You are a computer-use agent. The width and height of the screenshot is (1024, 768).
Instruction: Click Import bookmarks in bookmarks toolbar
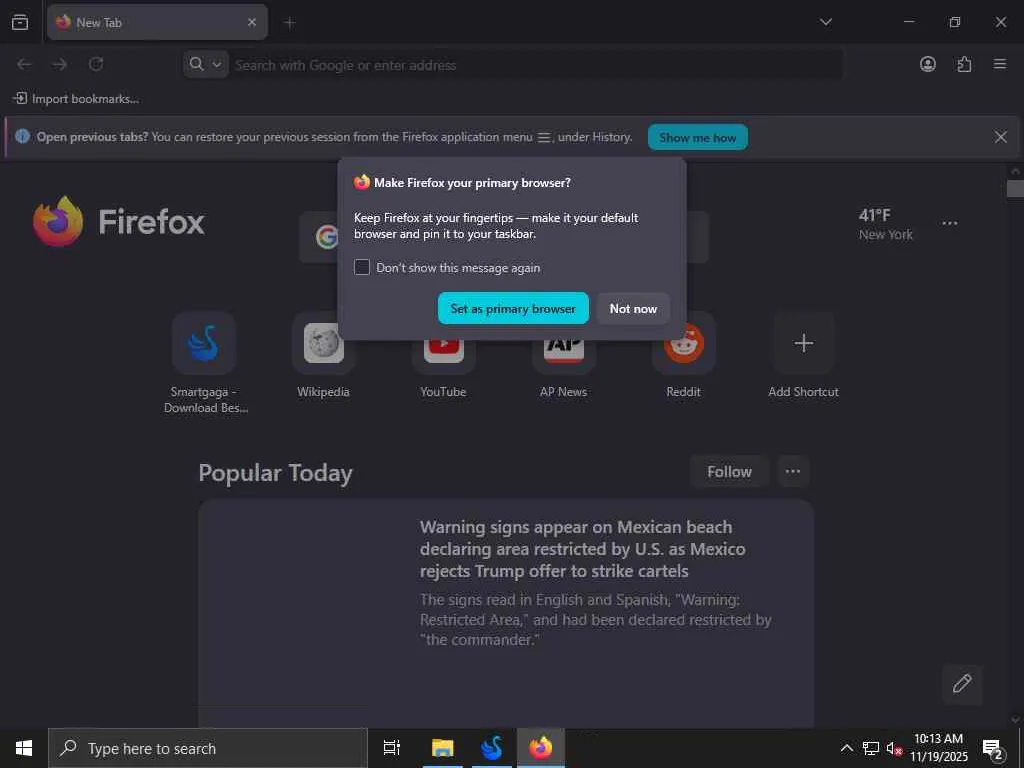click(x=76, y=99)
